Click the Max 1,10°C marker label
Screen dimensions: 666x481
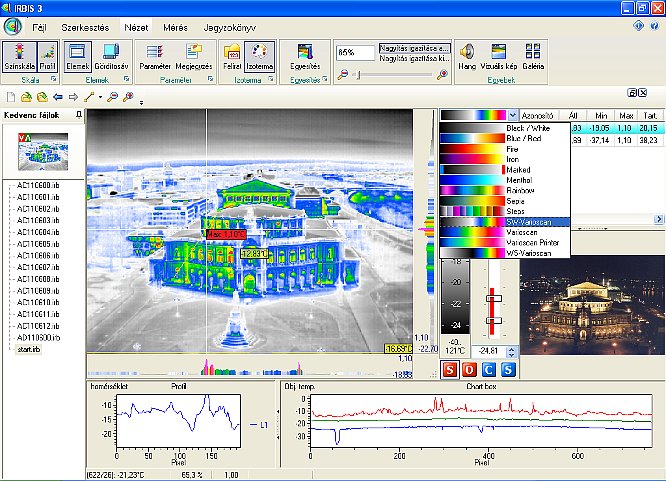(226, 234)
